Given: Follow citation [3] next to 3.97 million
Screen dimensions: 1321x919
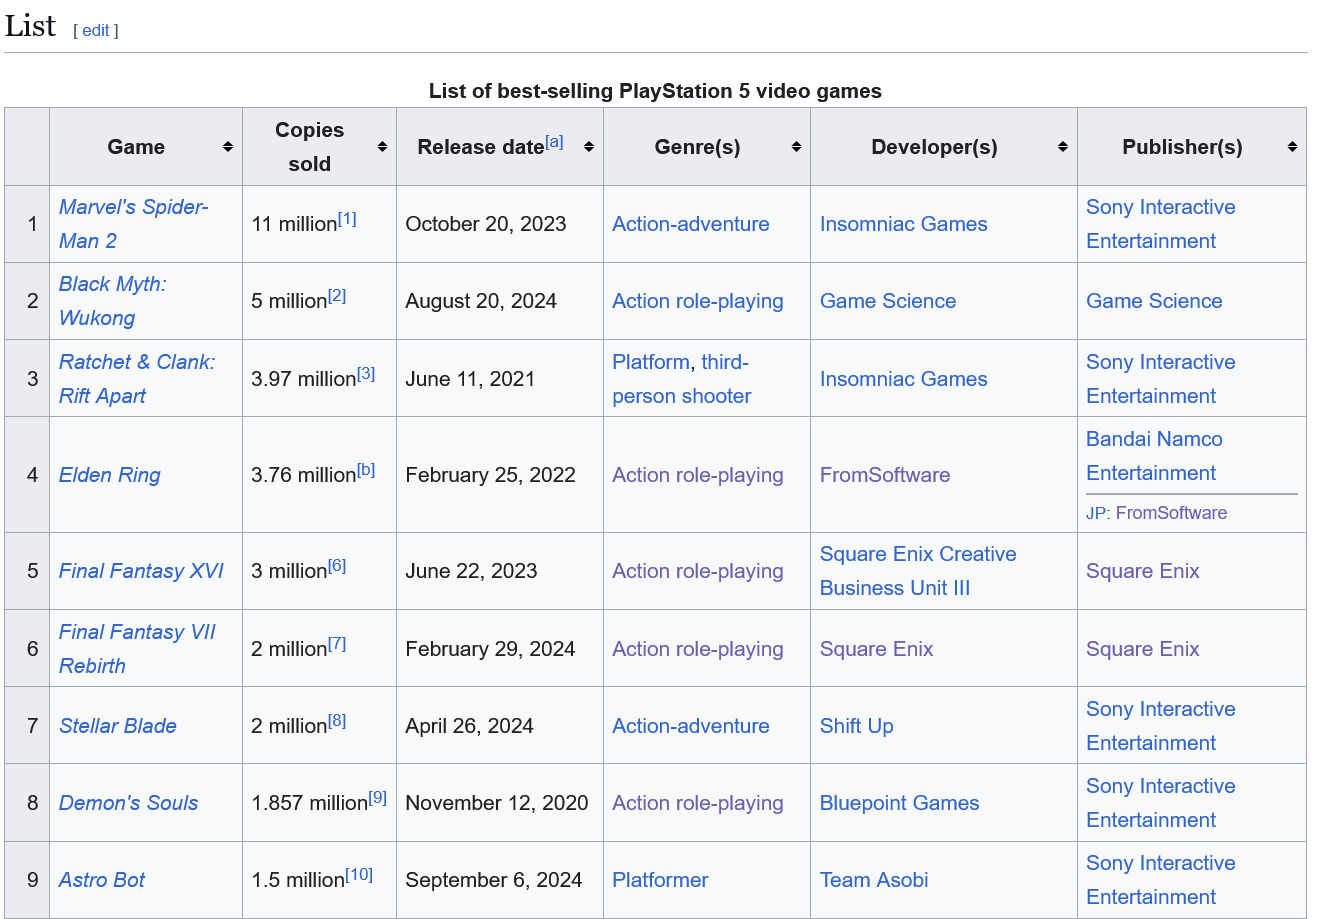Looking at the screenshot, I should pos(366,373).
